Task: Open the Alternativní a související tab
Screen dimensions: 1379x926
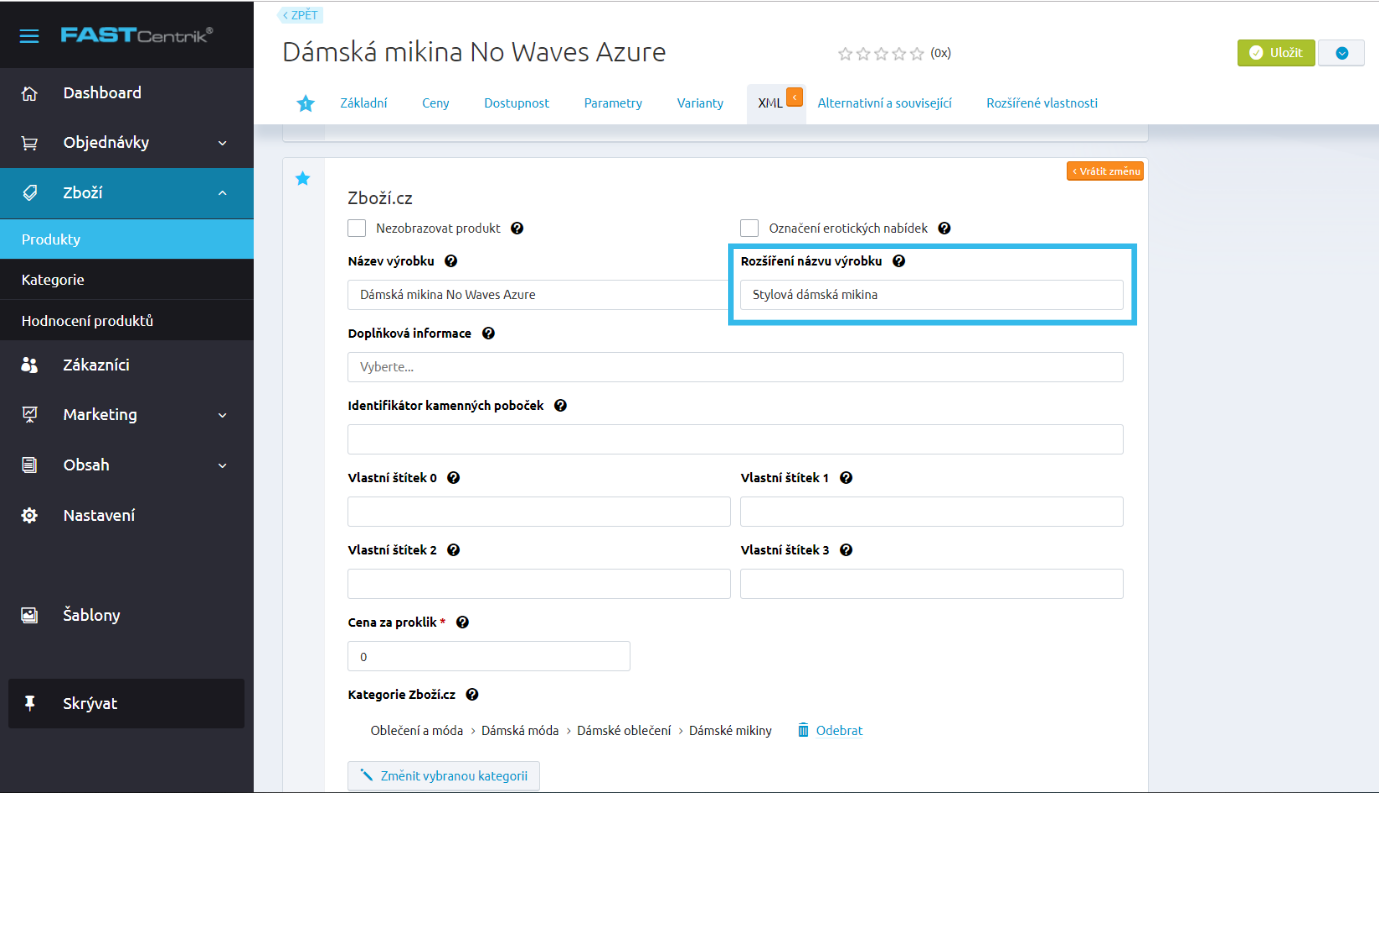Action: 884,103
